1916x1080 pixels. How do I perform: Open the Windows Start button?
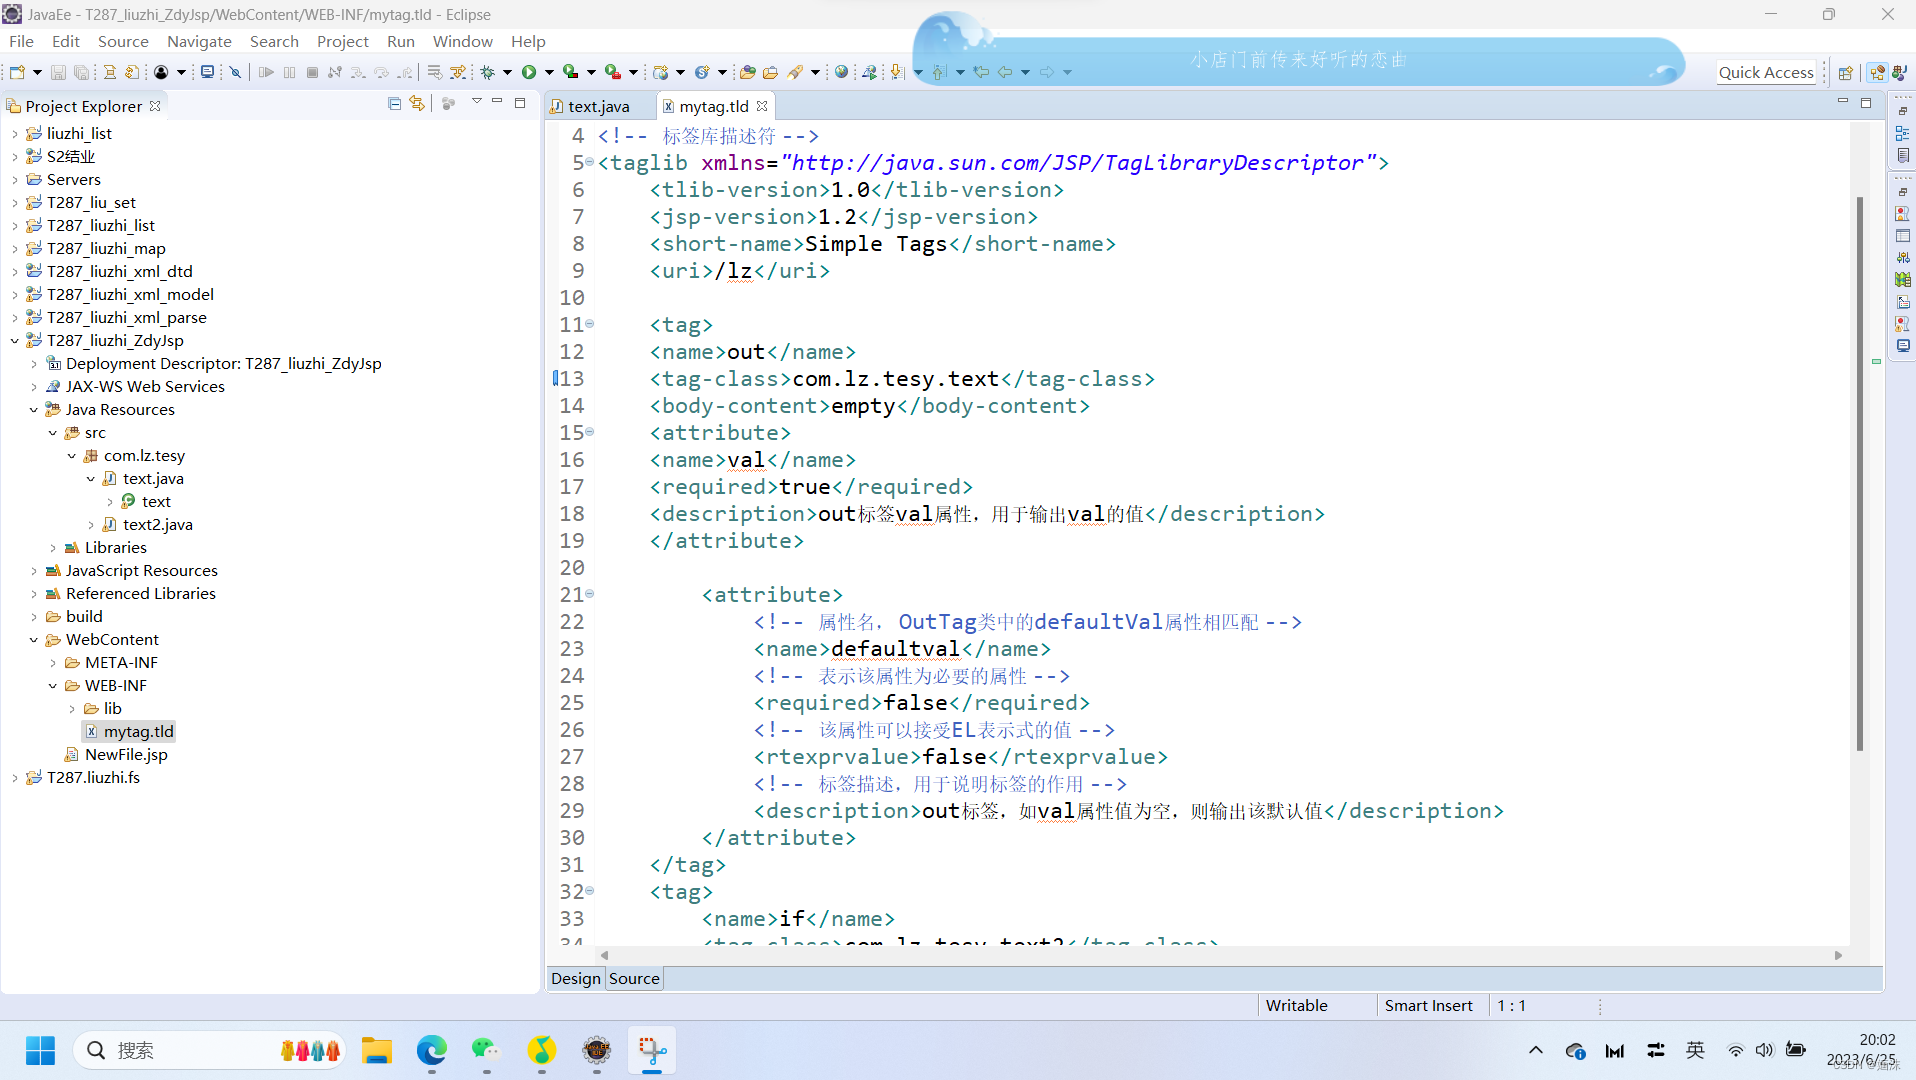click(x=40, y=1051)
